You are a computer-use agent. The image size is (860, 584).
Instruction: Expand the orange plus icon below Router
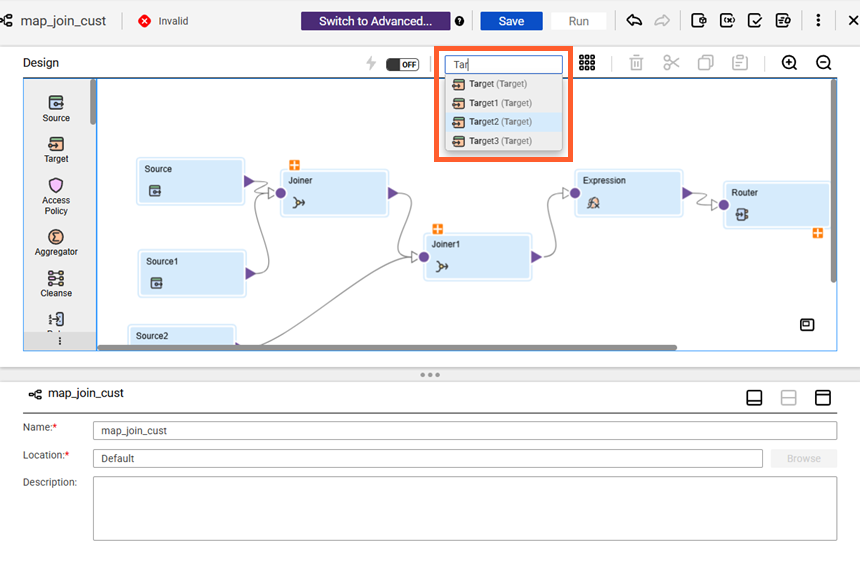818,233
